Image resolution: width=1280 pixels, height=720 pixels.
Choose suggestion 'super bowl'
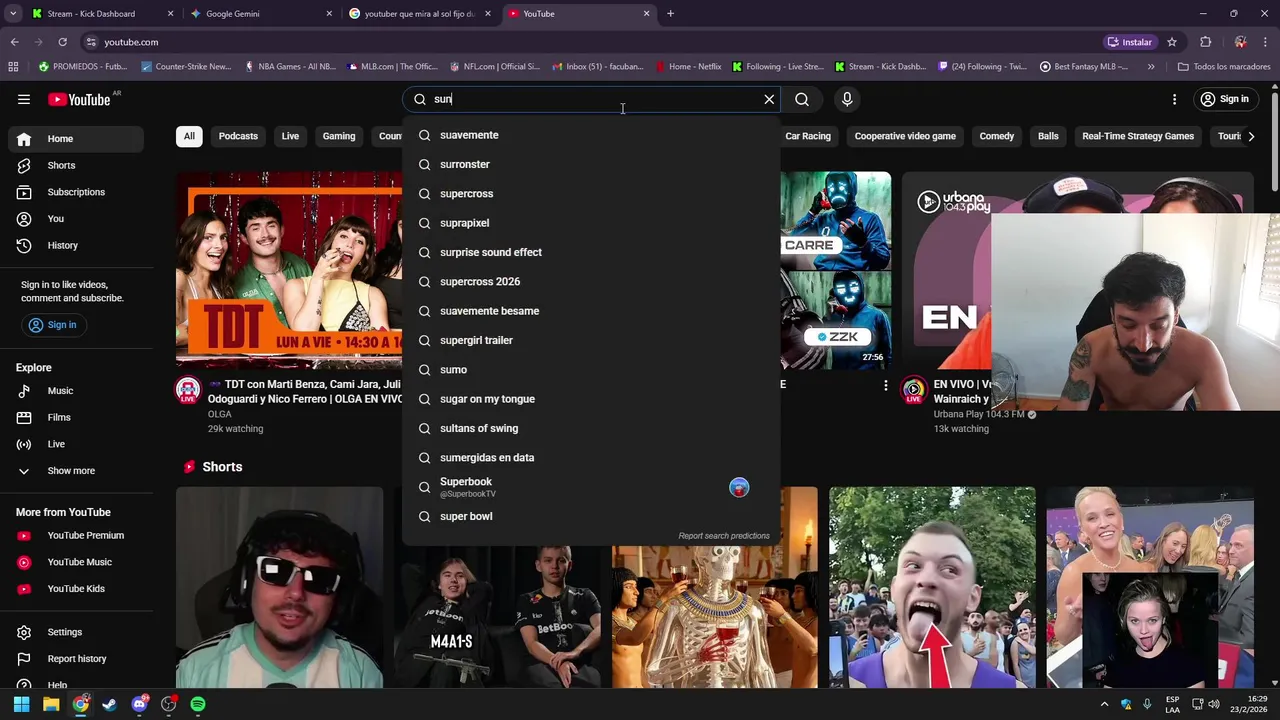pos(591,516)
